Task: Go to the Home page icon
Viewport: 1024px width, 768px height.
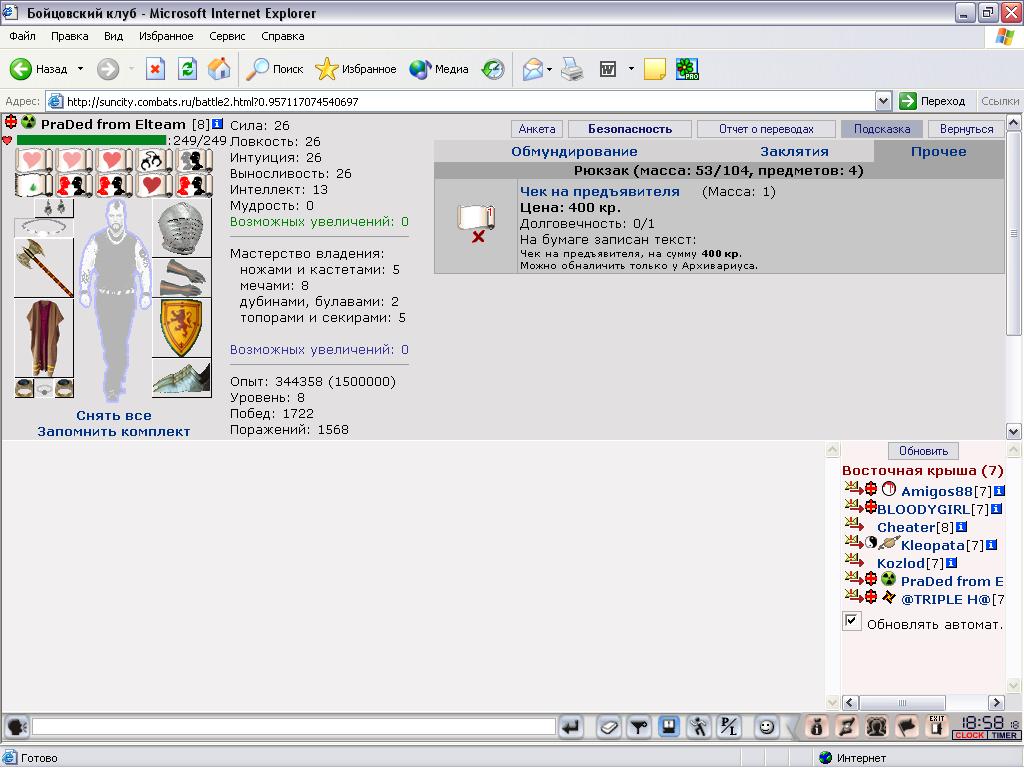Action: coord(219,69)
